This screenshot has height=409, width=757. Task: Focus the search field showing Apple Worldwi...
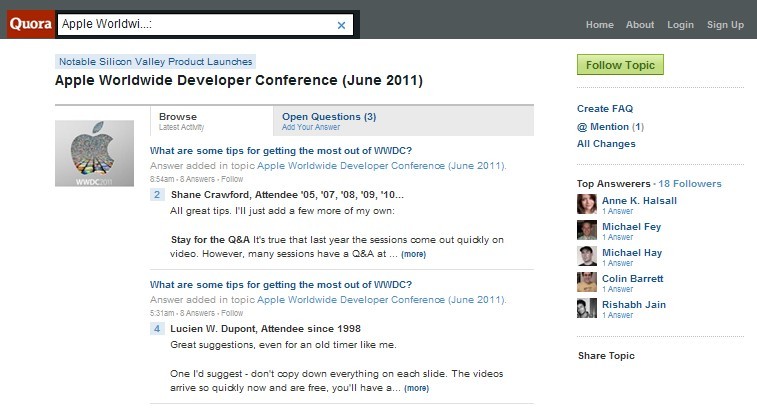coord(205,25)
